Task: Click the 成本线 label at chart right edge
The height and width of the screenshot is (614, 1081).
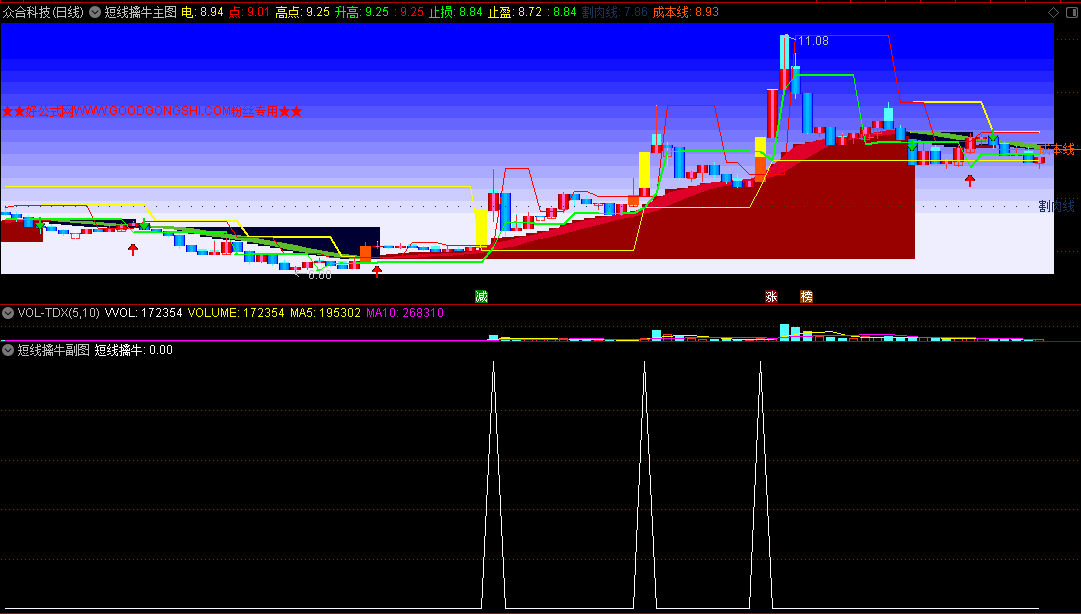Action: (x=1058, y=149)
